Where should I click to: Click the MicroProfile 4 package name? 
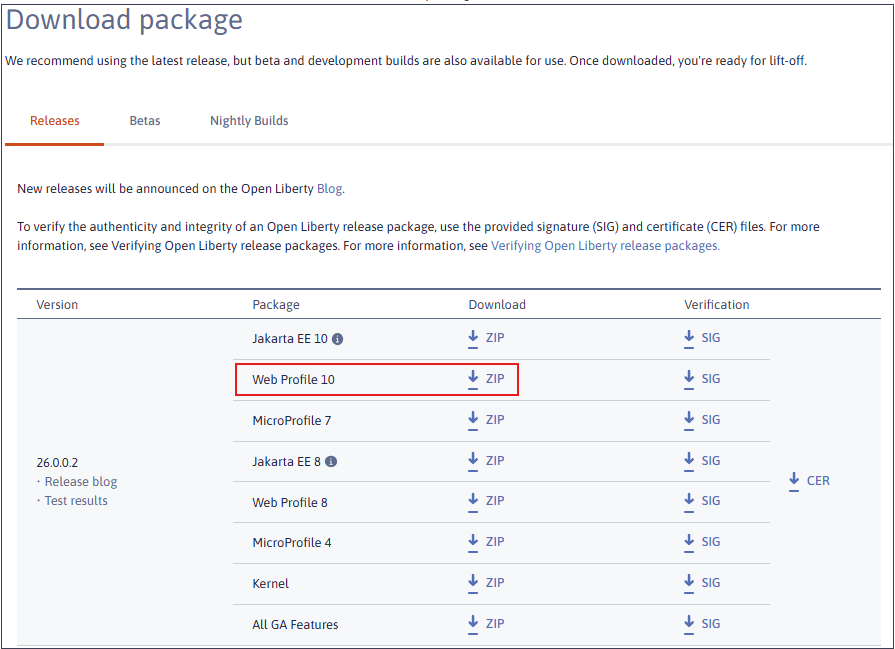point(292,543)
